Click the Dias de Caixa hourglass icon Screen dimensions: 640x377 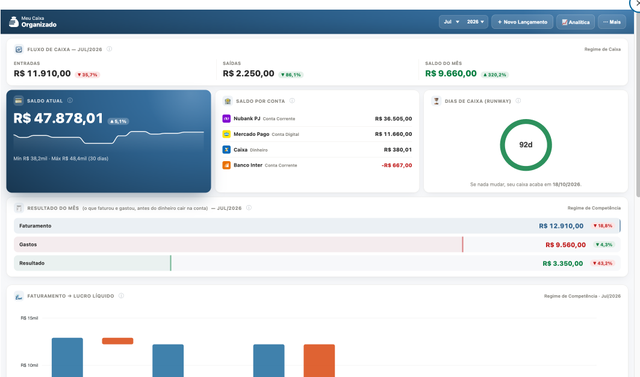436,101
